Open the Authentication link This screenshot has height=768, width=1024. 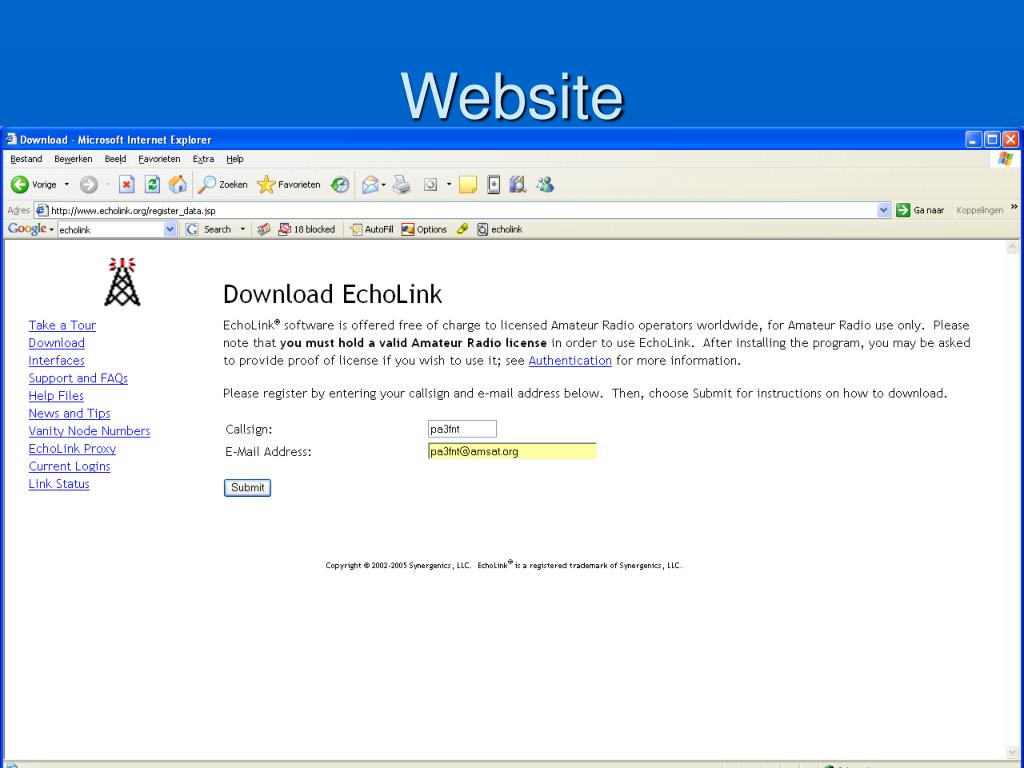pos(570,360)
